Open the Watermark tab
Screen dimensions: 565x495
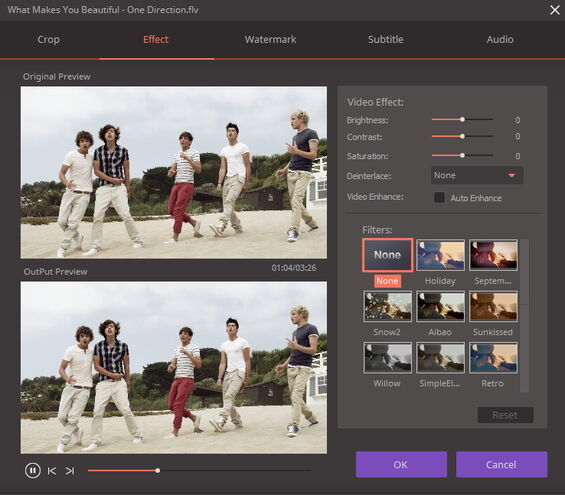click(x=270, y=39)
